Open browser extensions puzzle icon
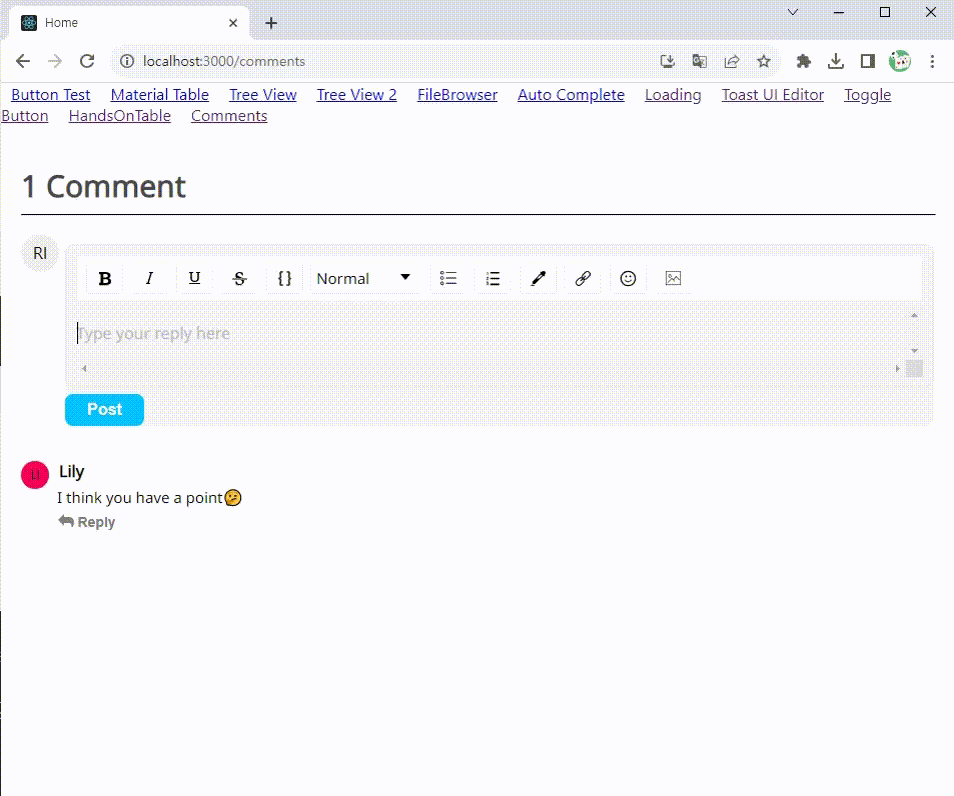 pyautogui.click(x=804, y=61)
